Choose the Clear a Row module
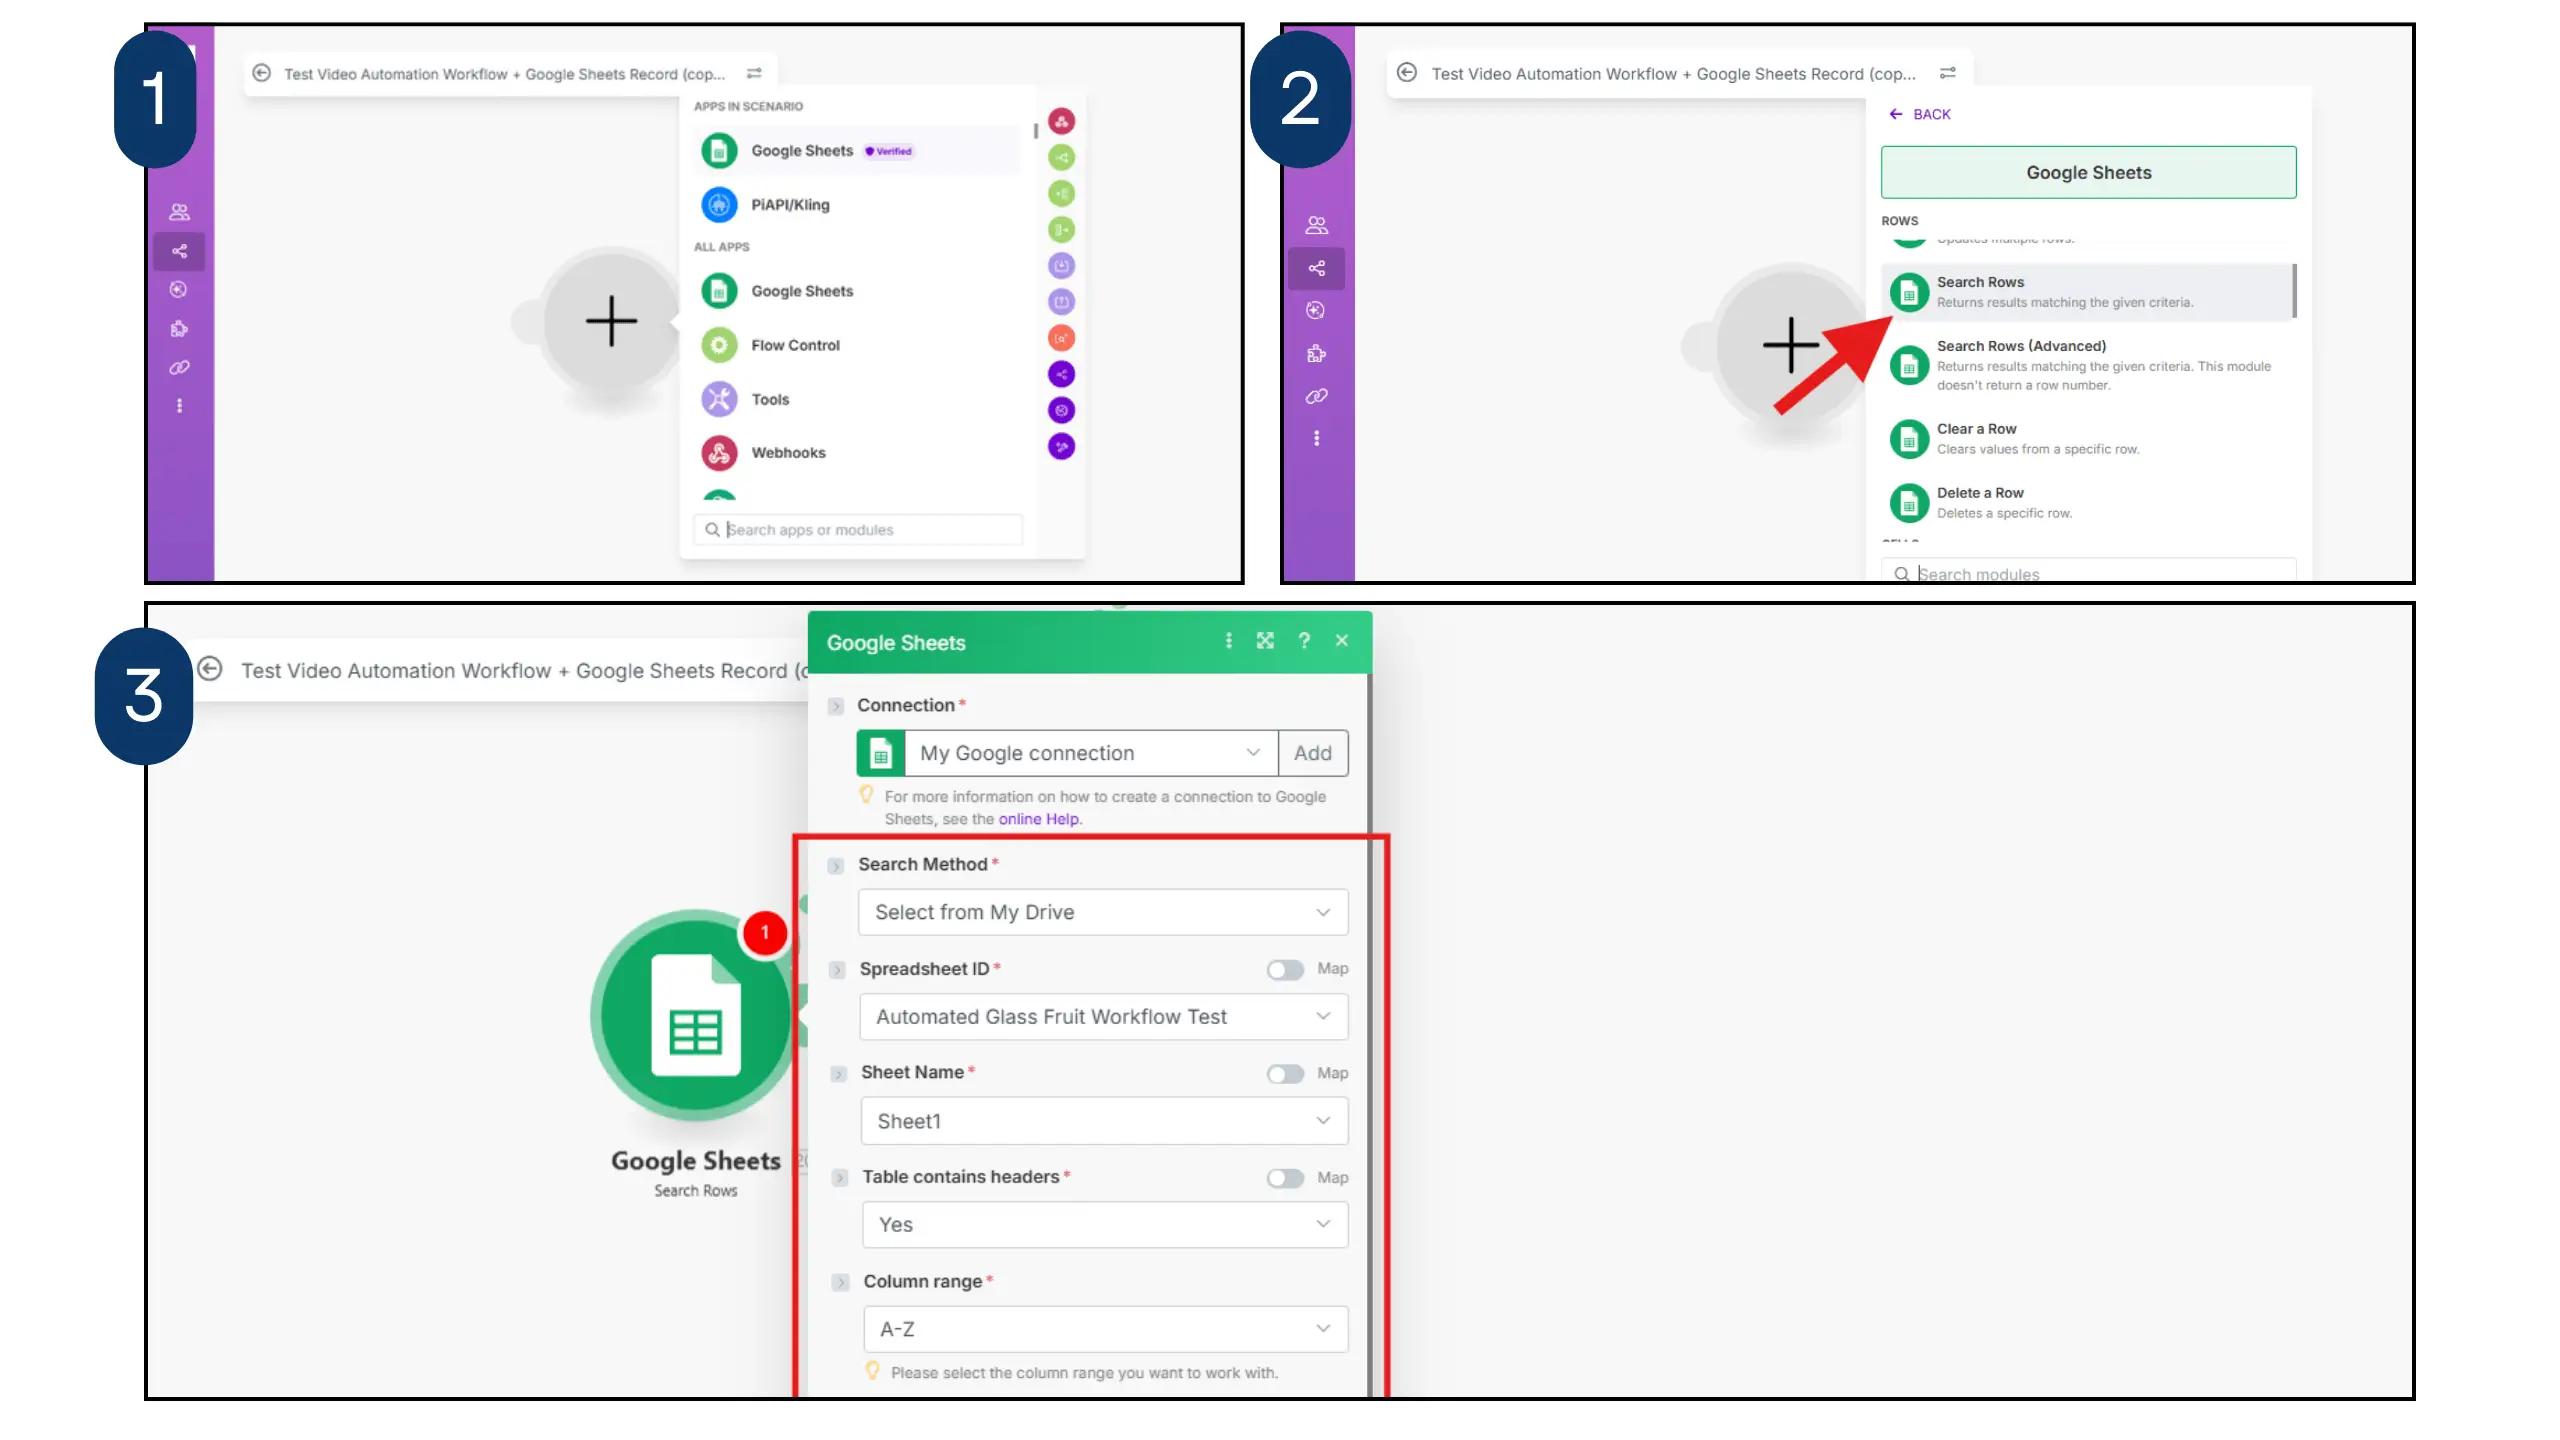 click(x=2086, y=439)
